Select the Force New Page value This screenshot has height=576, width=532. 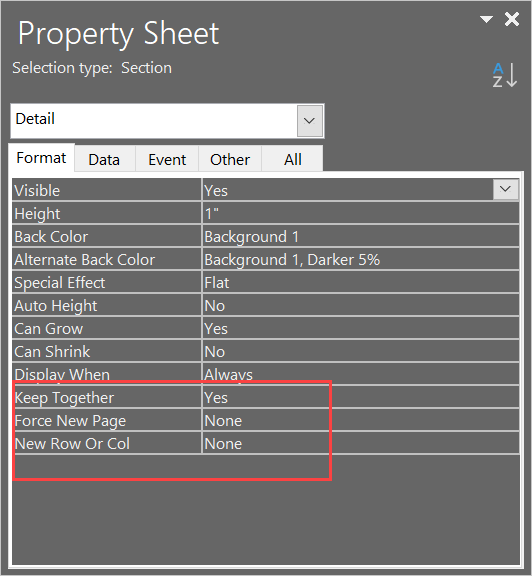[x=361, y=421]
